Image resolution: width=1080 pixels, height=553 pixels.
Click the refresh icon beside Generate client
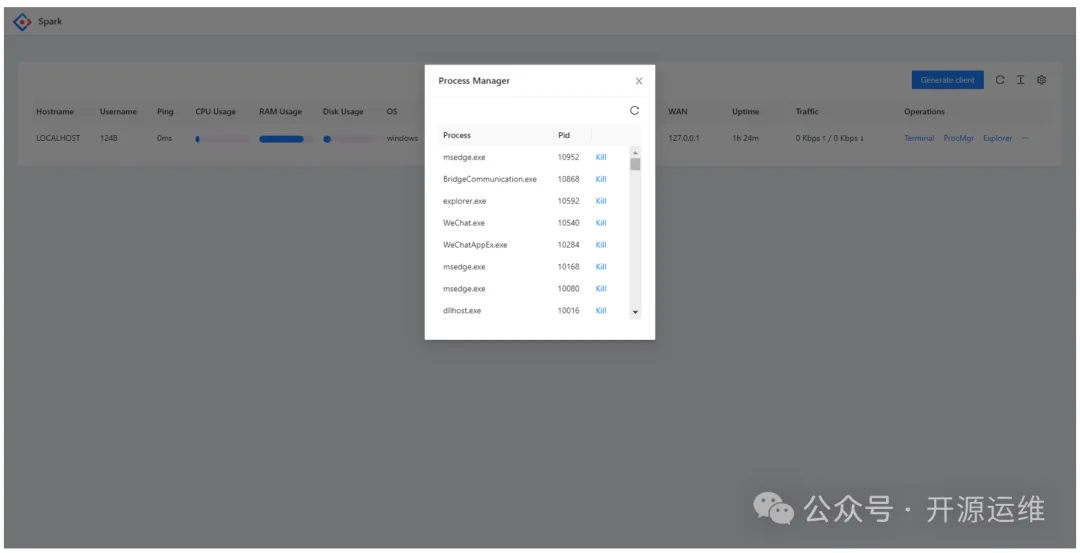click(x=1000, y=80)
